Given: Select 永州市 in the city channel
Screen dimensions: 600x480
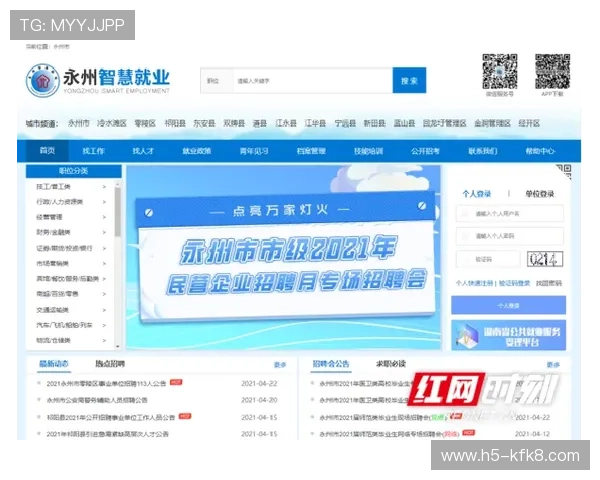Looking at the screenshot, I should click(x=79, y=123).
